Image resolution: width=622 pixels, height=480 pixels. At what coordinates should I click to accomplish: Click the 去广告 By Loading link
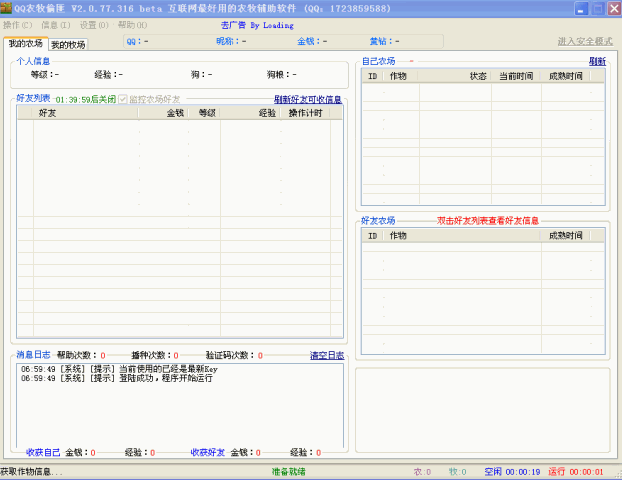[257, 25]
